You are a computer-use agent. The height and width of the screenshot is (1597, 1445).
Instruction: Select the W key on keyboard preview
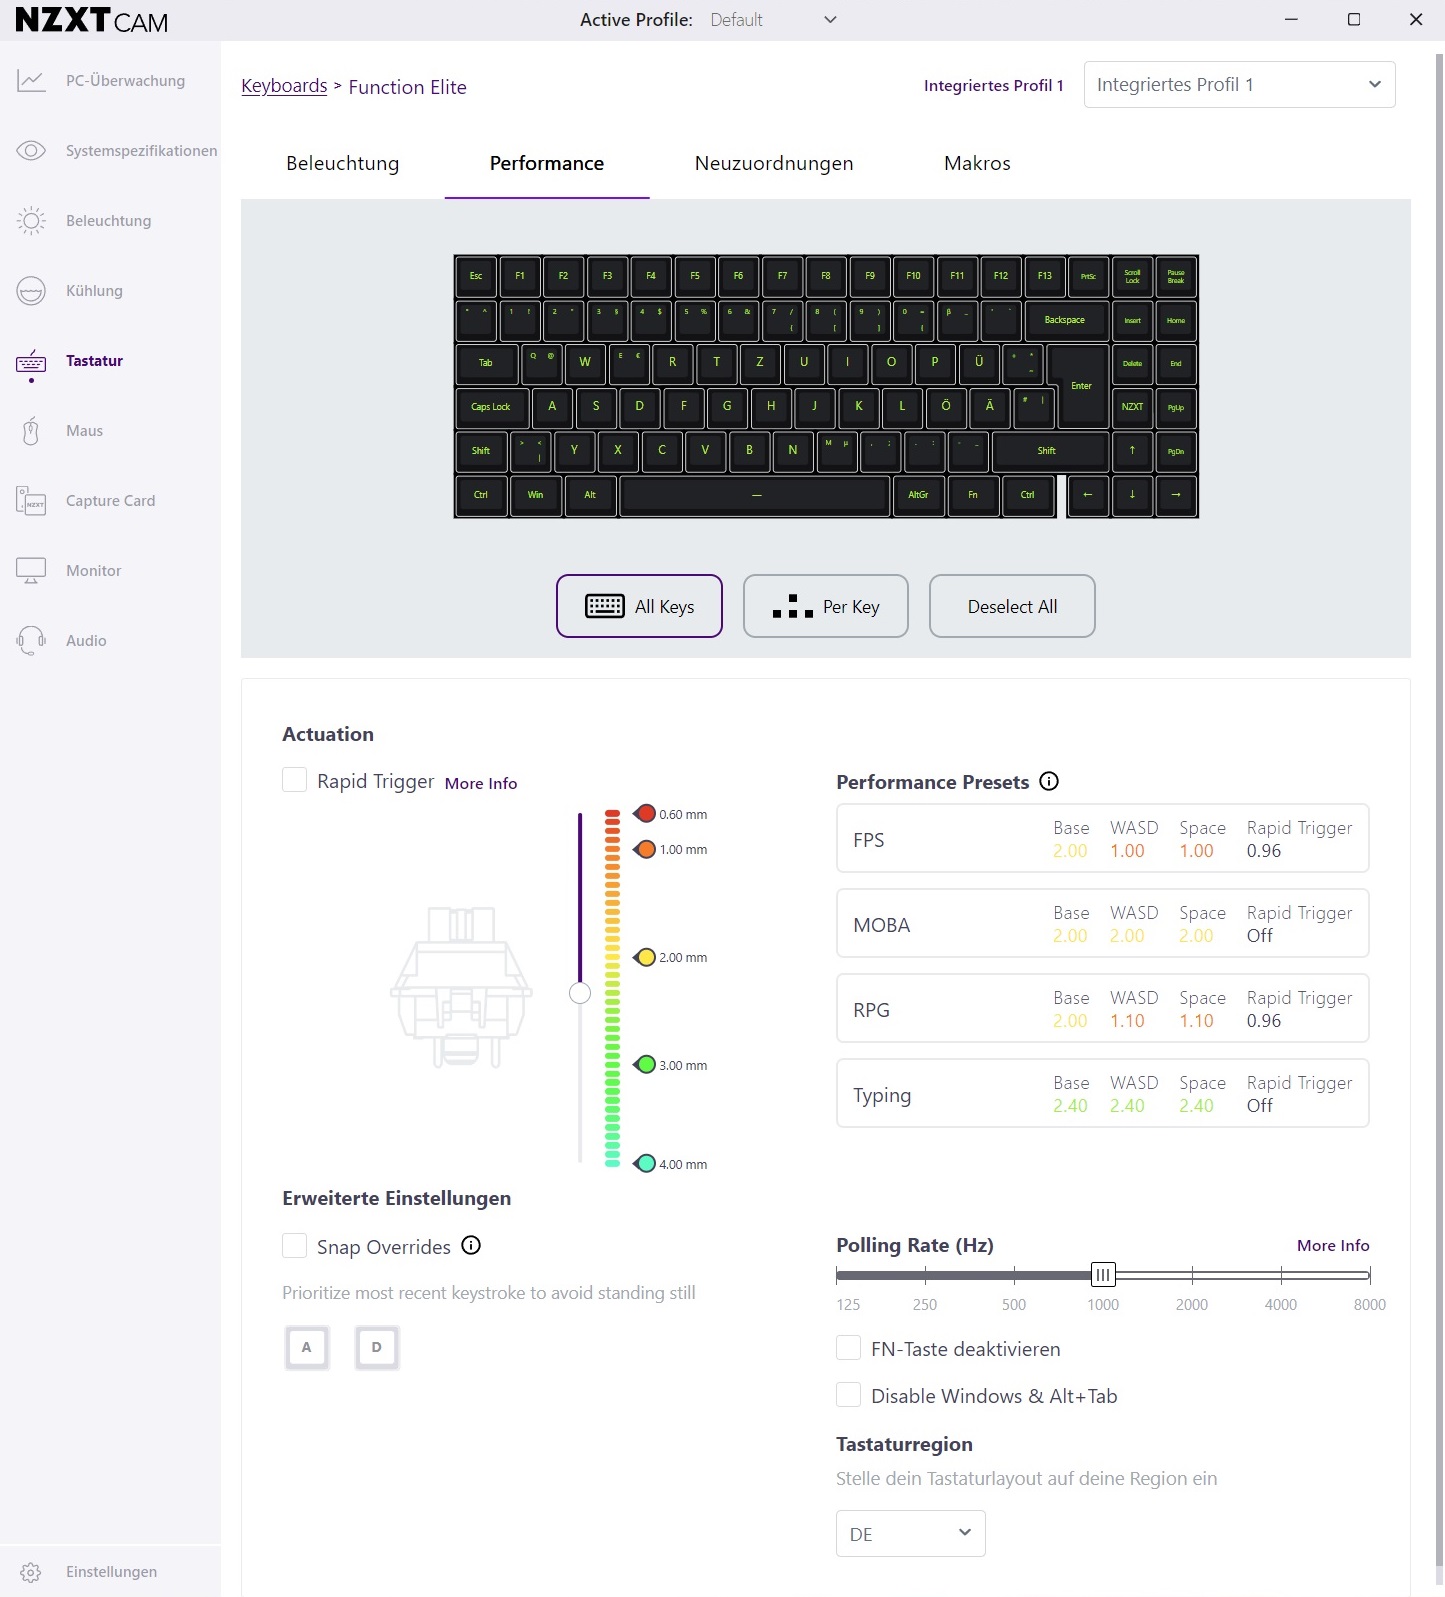pyautogui.click(x=585, y=362)
